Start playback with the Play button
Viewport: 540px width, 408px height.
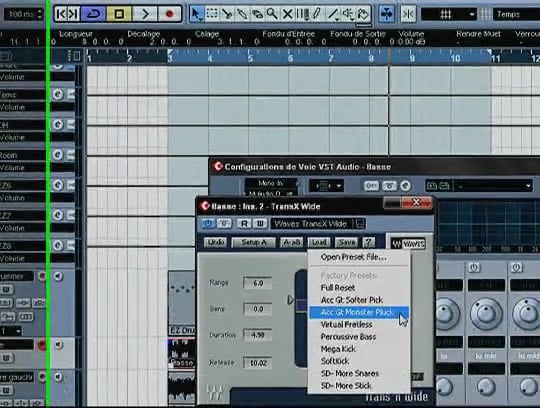click(x=145, y=14)
